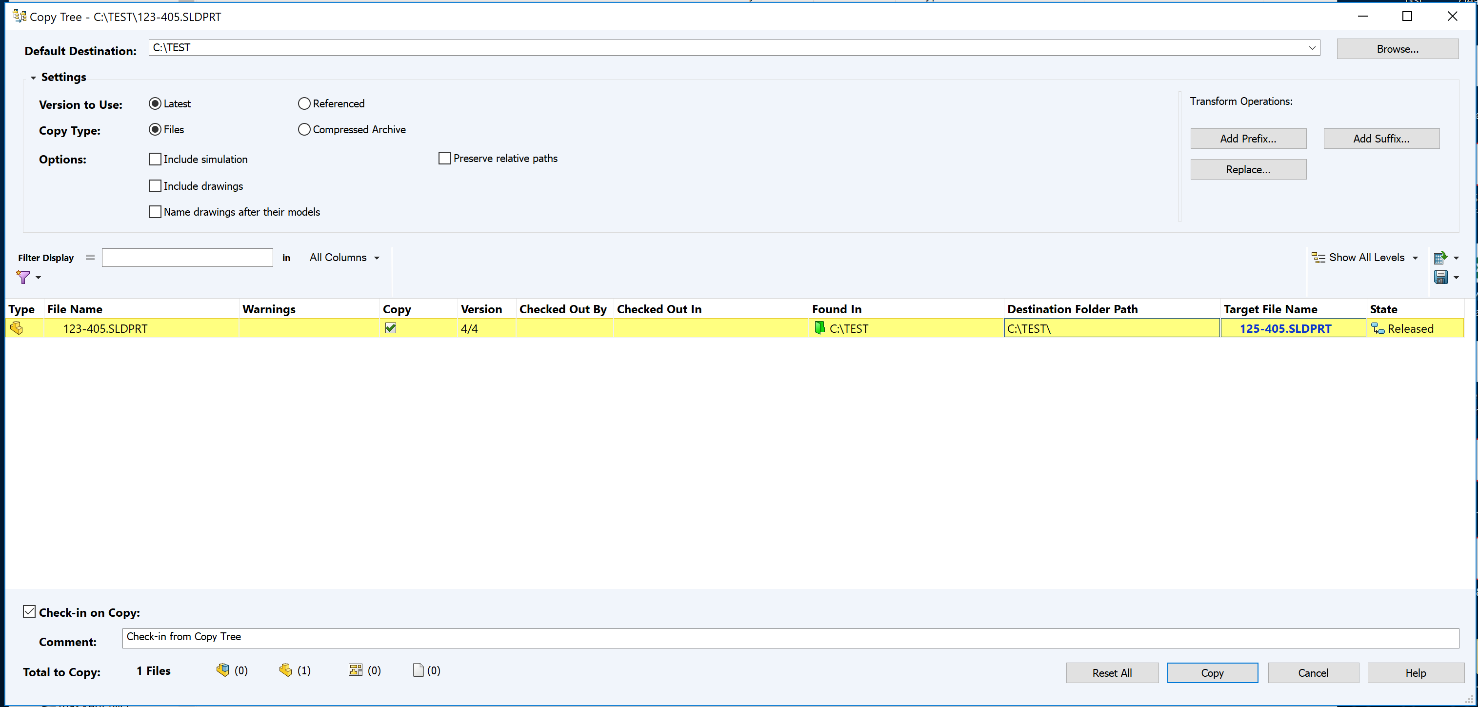Open the All Columns dropdown
Image resolution: width=1478 pixels, height=707 pixels.
tap(344, 257)
